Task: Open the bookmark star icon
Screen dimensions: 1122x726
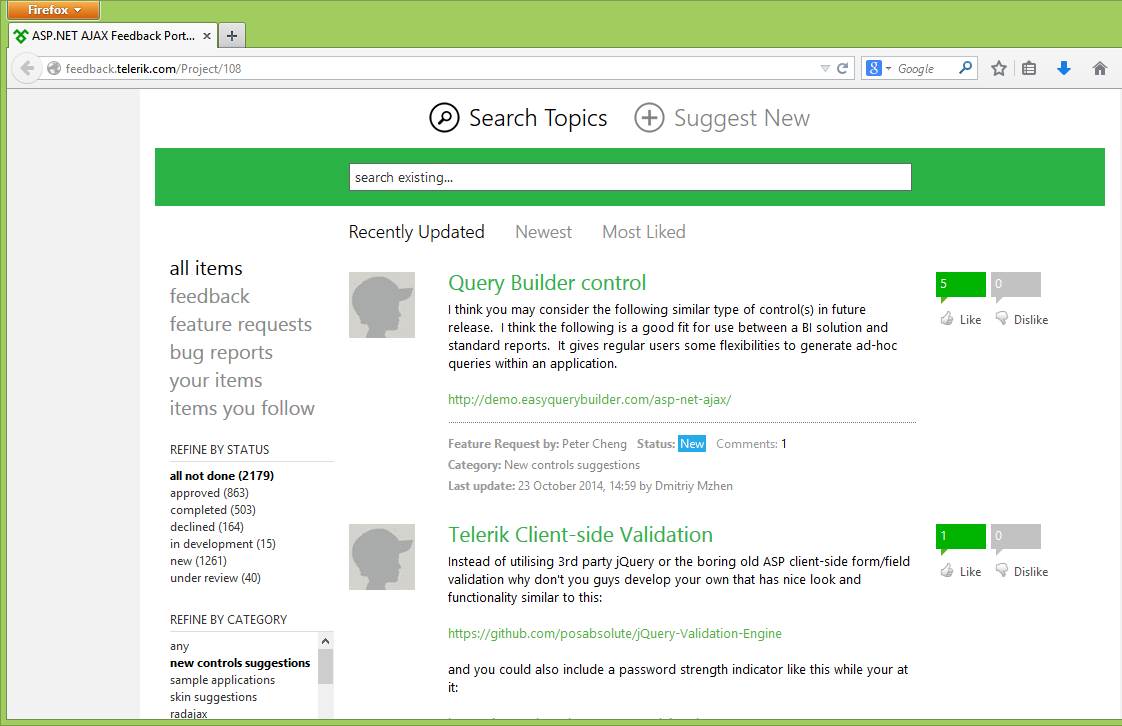Action: [x=999, y=69]
